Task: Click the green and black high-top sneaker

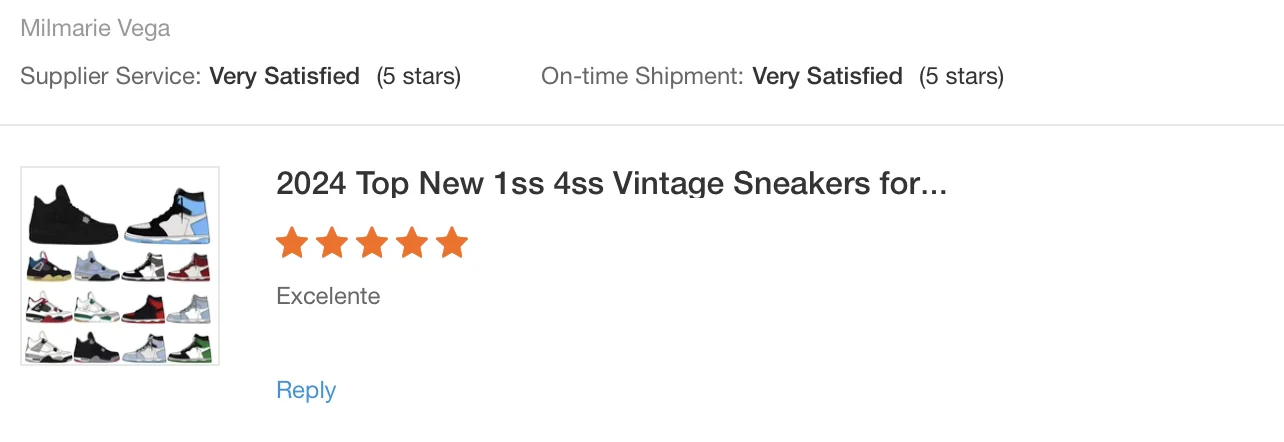Action: [x=190, y=348]
